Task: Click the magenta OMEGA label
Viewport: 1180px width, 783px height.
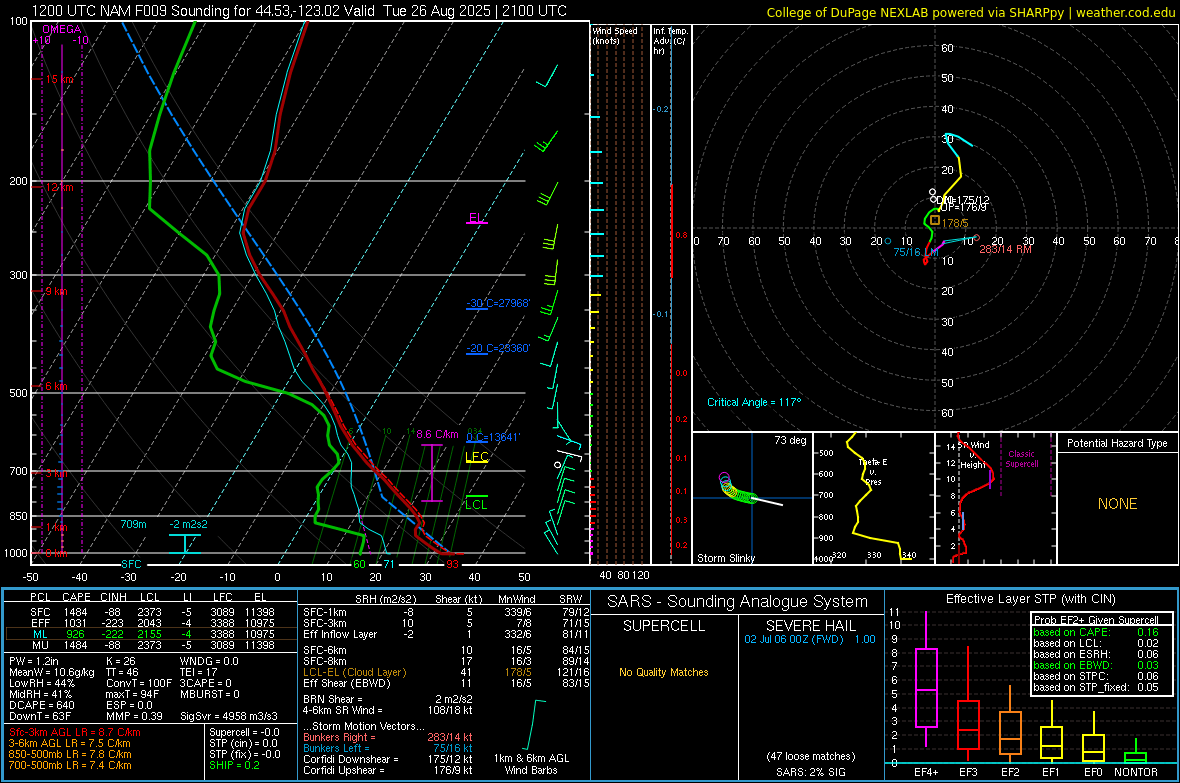Action: click(x=62, y=29)
